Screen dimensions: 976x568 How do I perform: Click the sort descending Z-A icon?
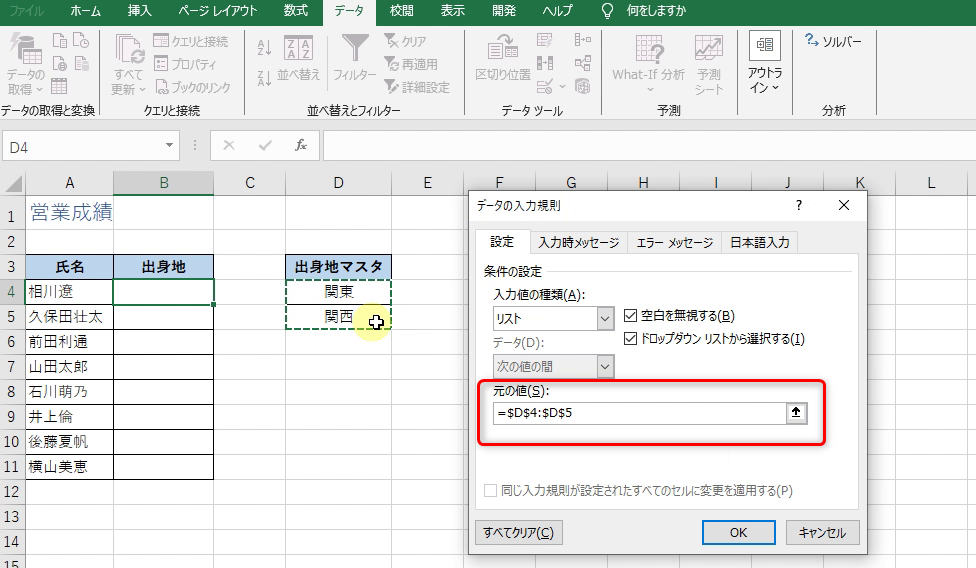click(x=265, y=77)
